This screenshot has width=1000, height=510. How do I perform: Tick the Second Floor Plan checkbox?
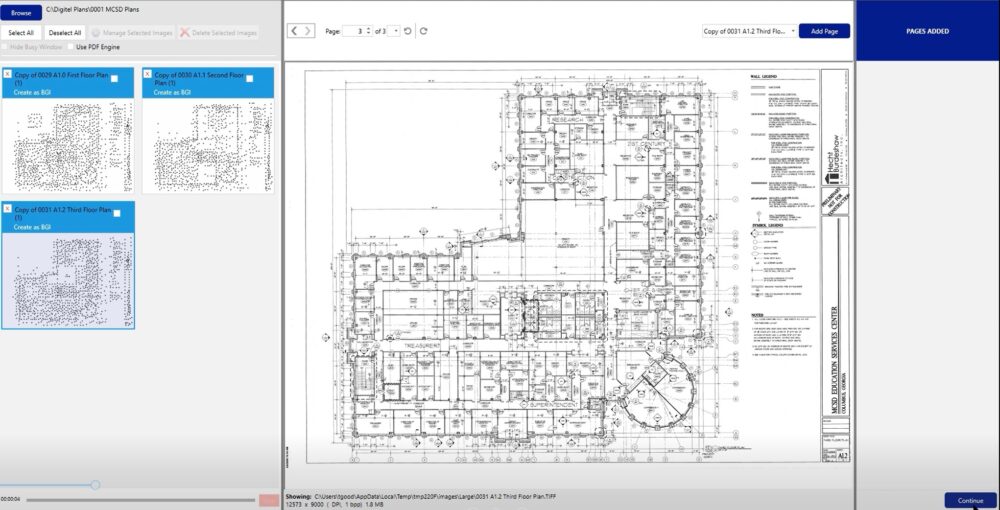pyautogui.click(x=250, y=78)
